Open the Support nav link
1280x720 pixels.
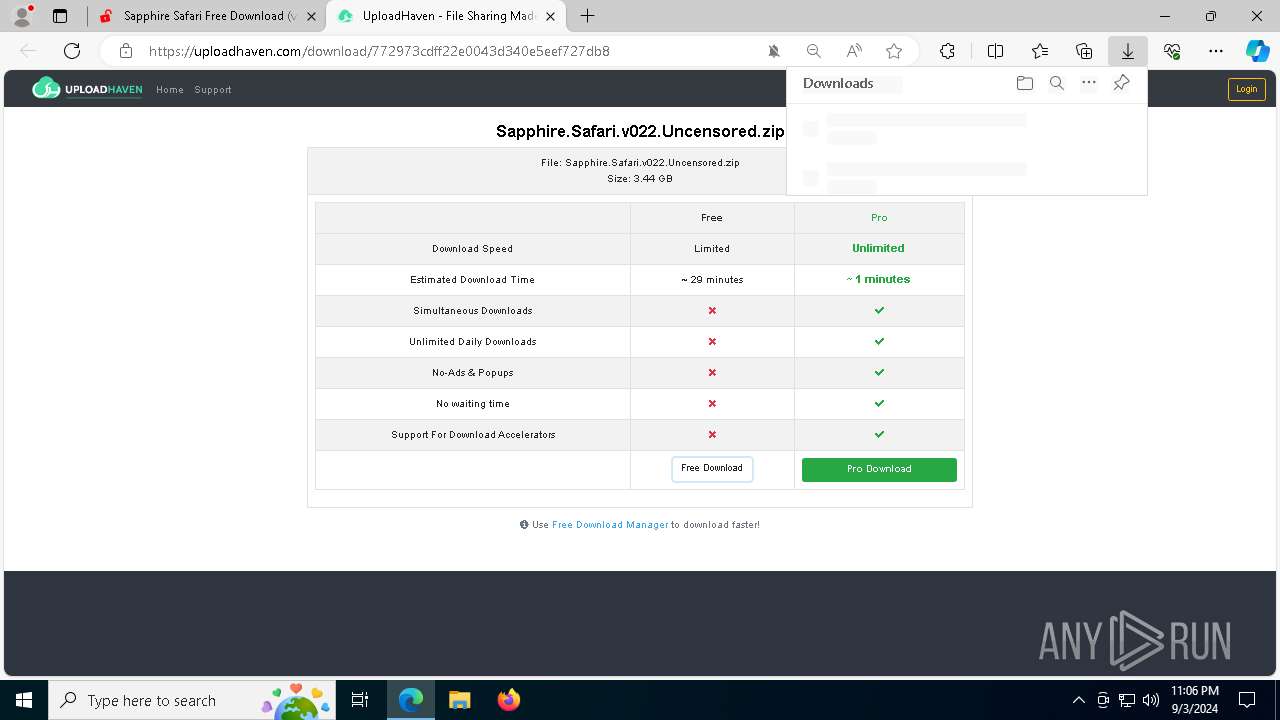[213, 90]
